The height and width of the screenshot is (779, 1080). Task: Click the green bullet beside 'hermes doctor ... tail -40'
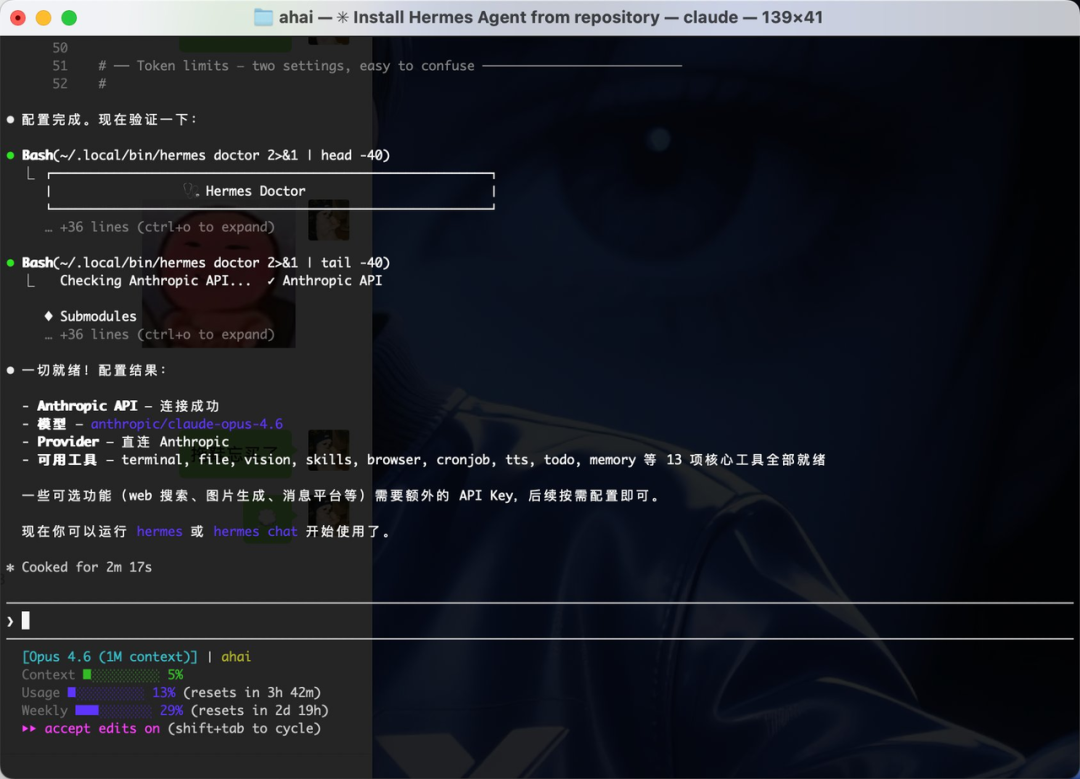click(x=10, y=263)
